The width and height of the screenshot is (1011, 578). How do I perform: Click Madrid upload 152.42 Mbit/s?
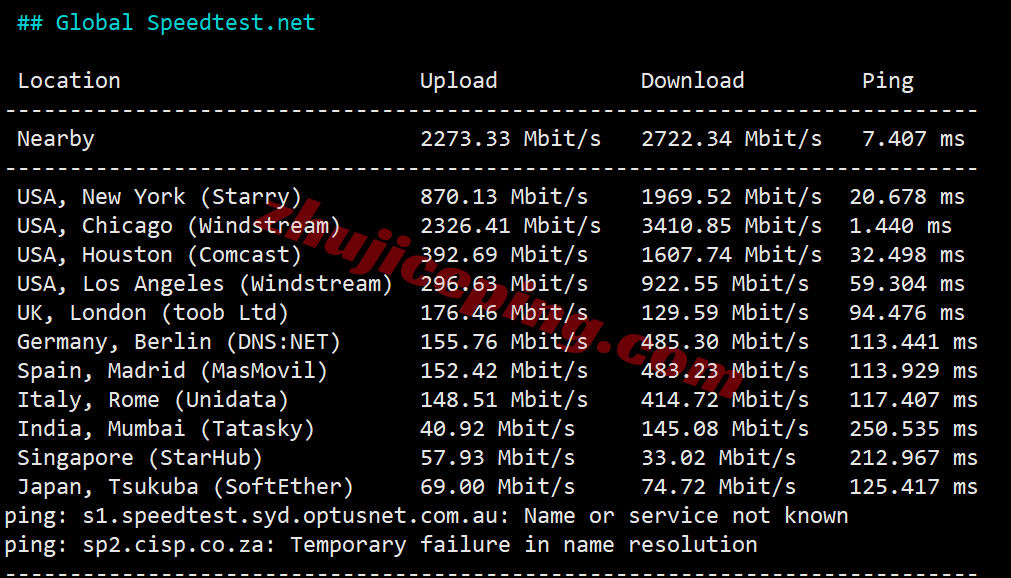(x=504, y=371)
